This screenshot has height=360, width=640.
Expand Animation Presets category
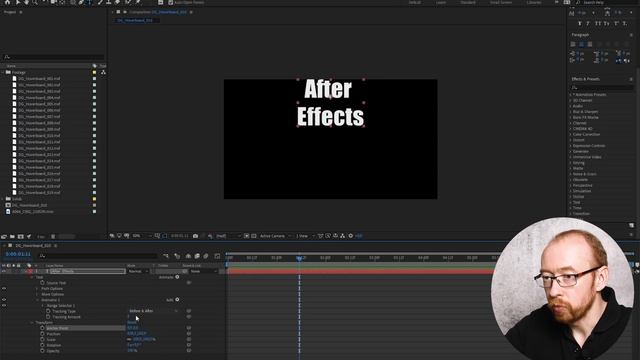(571, 95)
